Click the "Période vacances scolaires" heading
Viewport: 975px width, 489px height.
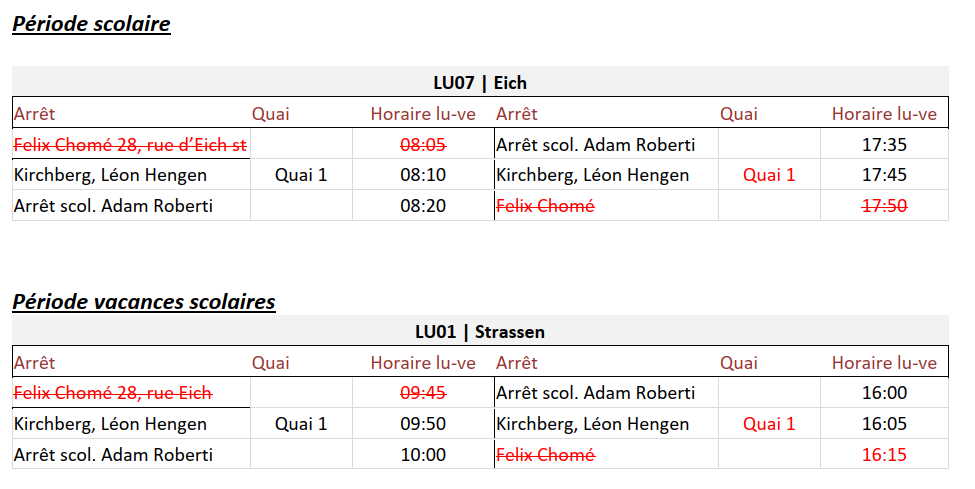coord(143,301)
